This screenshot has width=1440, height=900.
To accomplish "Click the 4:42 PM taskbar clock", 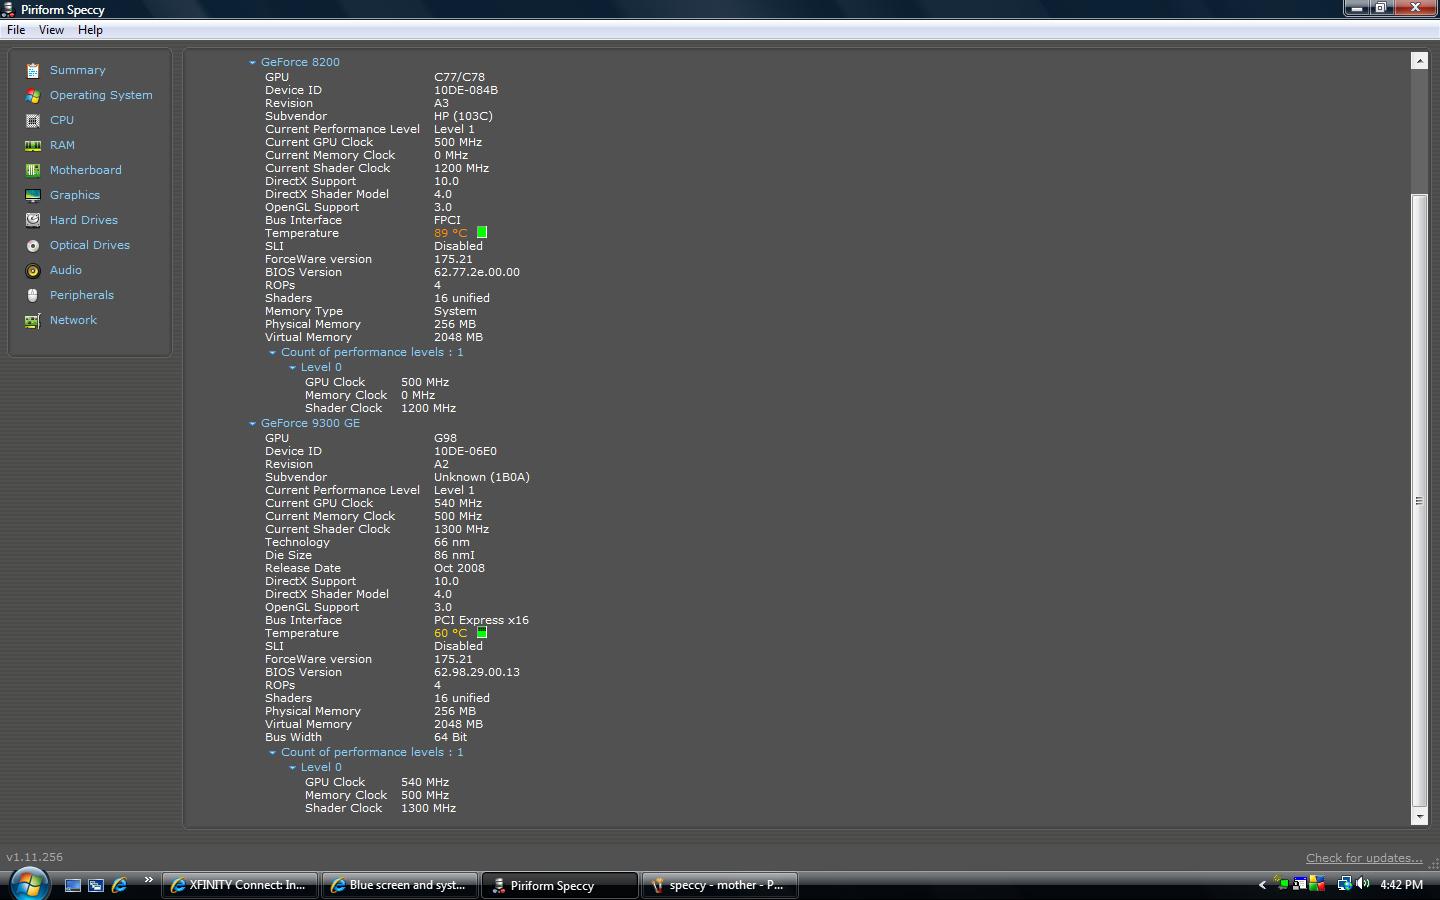I will [1401, 885].
